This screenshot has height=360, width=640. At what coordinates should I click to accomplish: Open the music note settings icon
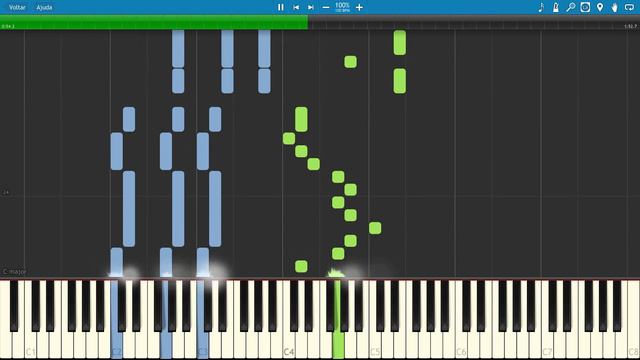pyautogui.click(x=541, y=7)
